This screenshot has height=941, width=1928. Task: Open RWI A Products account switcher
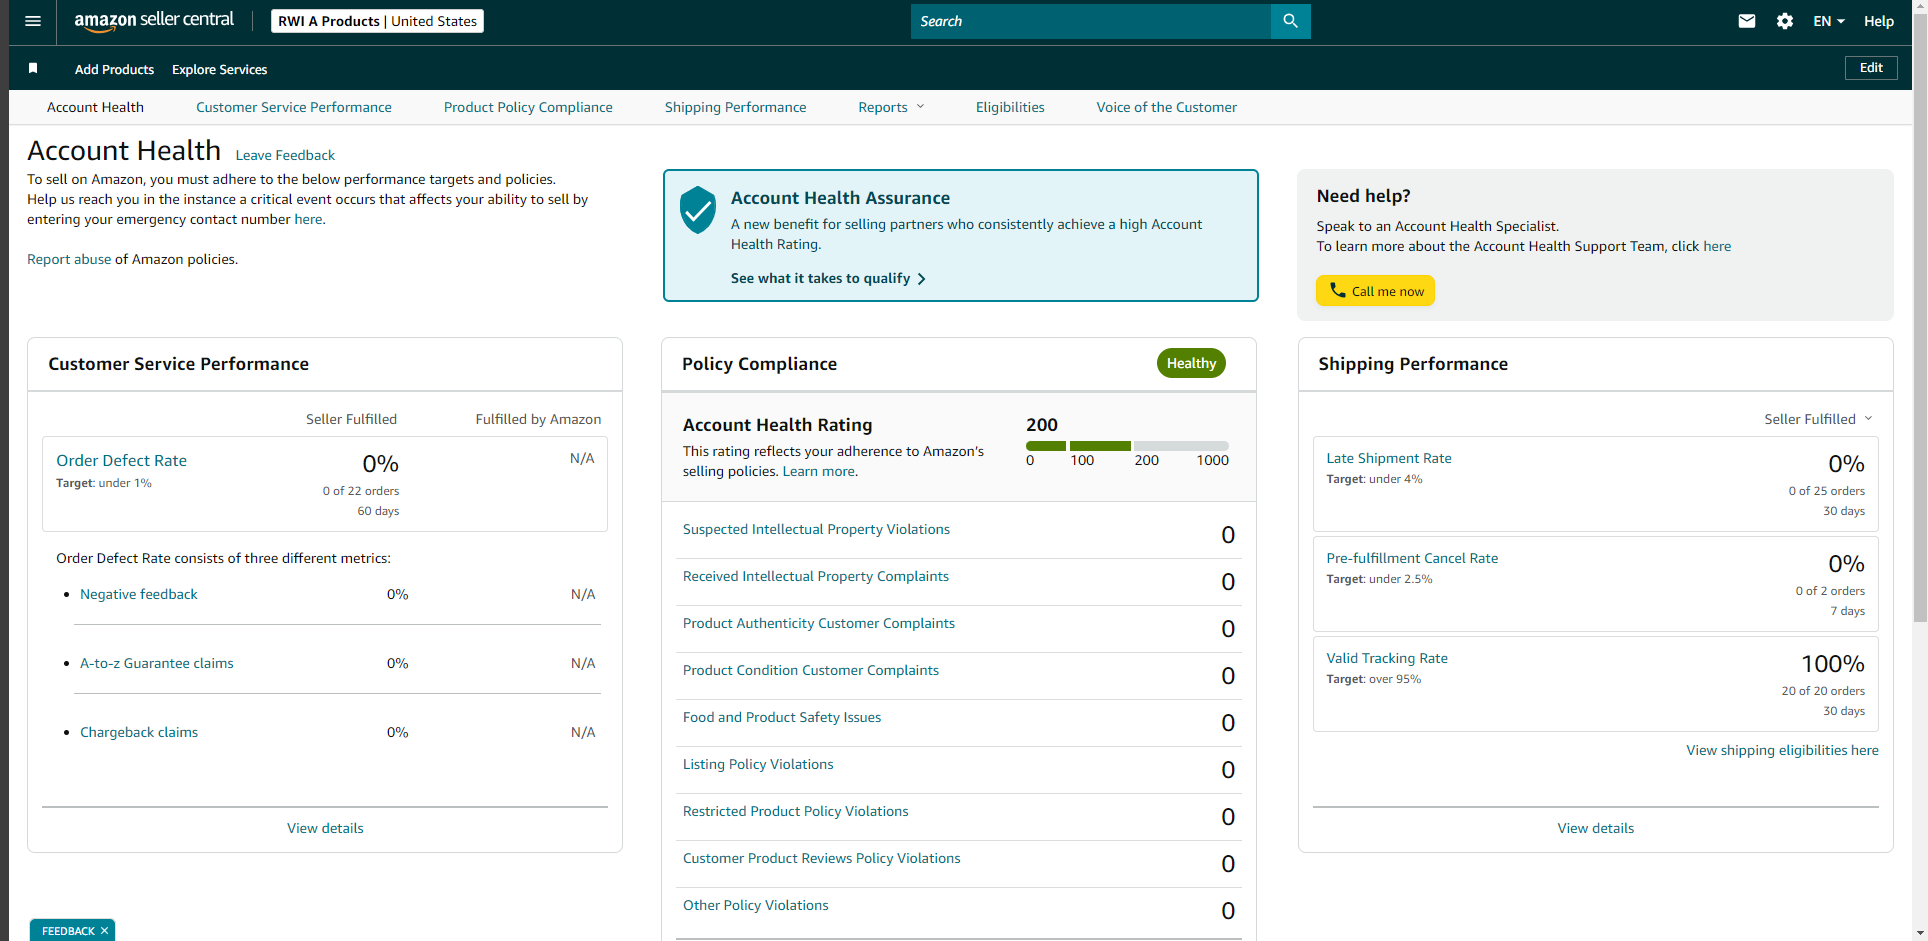tap(377, 21)
